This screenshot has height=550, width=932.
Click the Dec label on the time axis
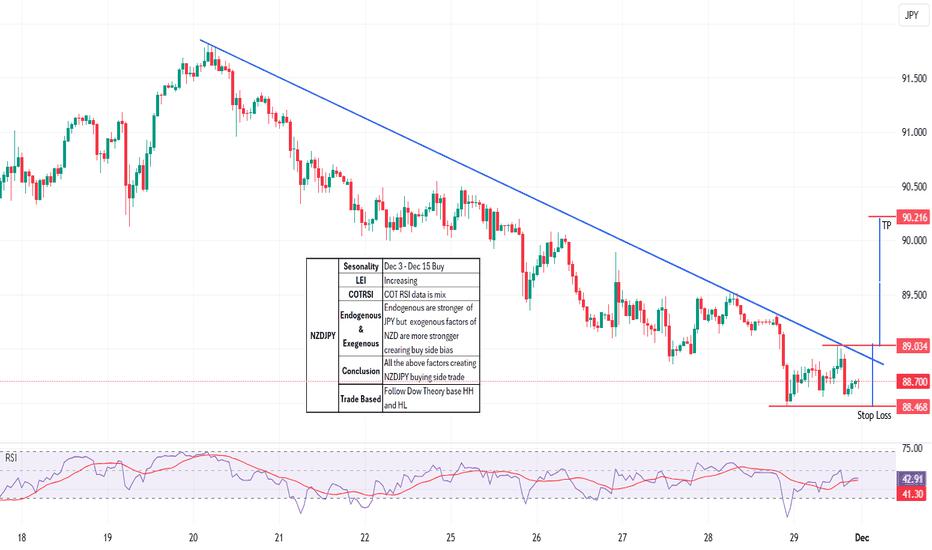[862, 538]
